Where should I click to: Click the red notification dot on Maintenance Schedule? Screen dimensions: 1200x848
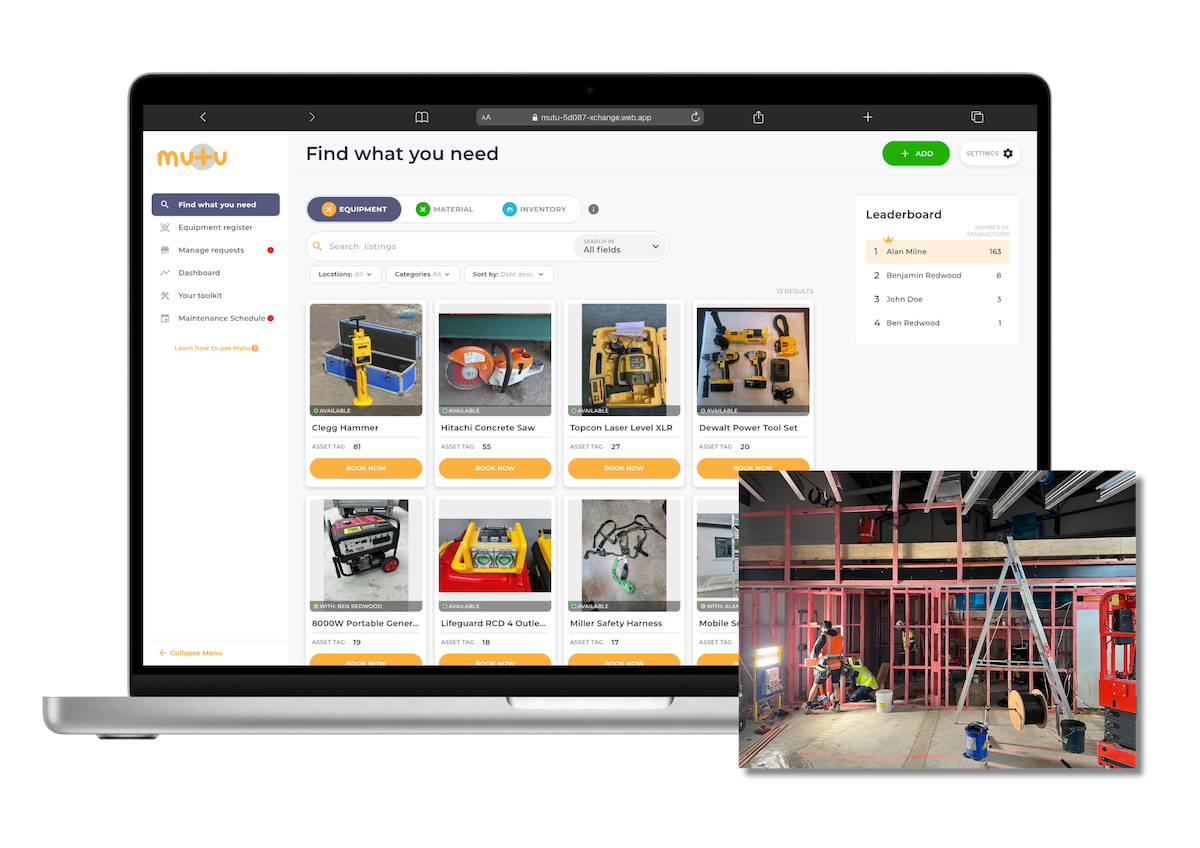[x=270, y=318]
